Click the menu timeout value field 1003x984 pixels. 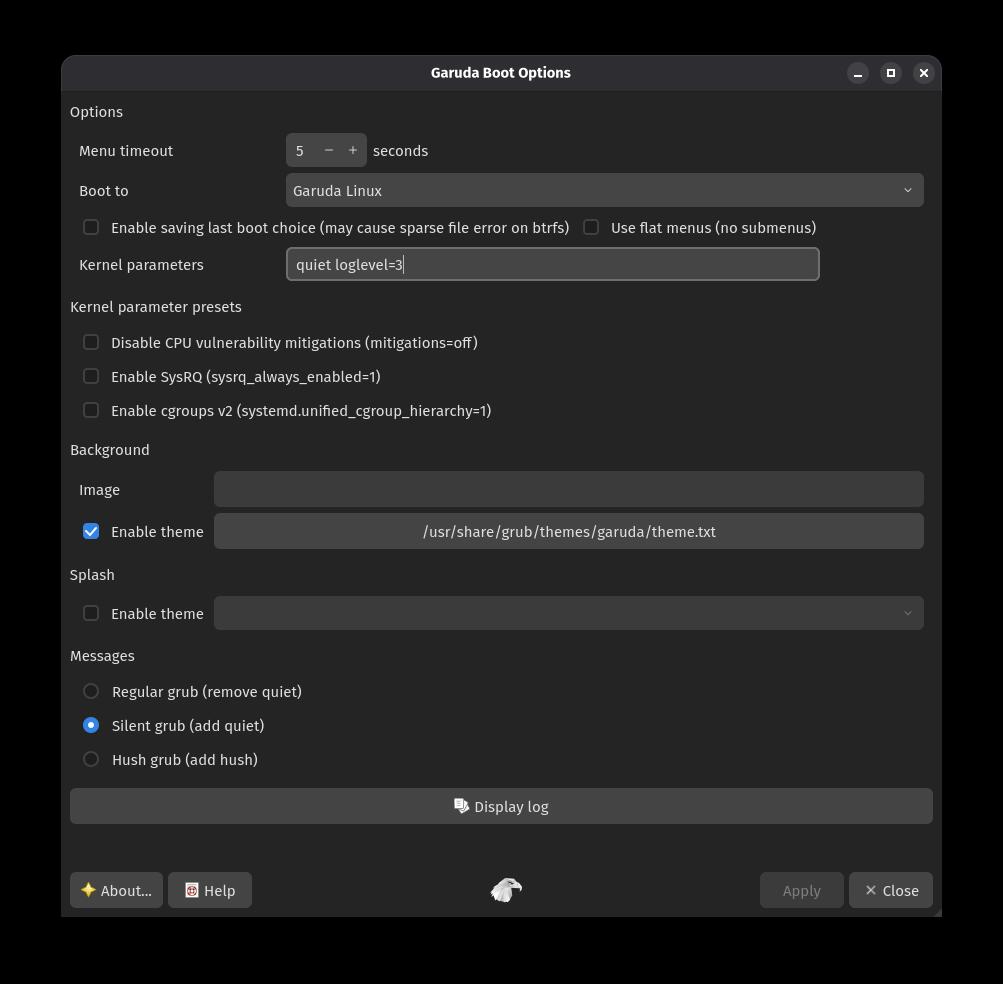(x=302, y=150)
